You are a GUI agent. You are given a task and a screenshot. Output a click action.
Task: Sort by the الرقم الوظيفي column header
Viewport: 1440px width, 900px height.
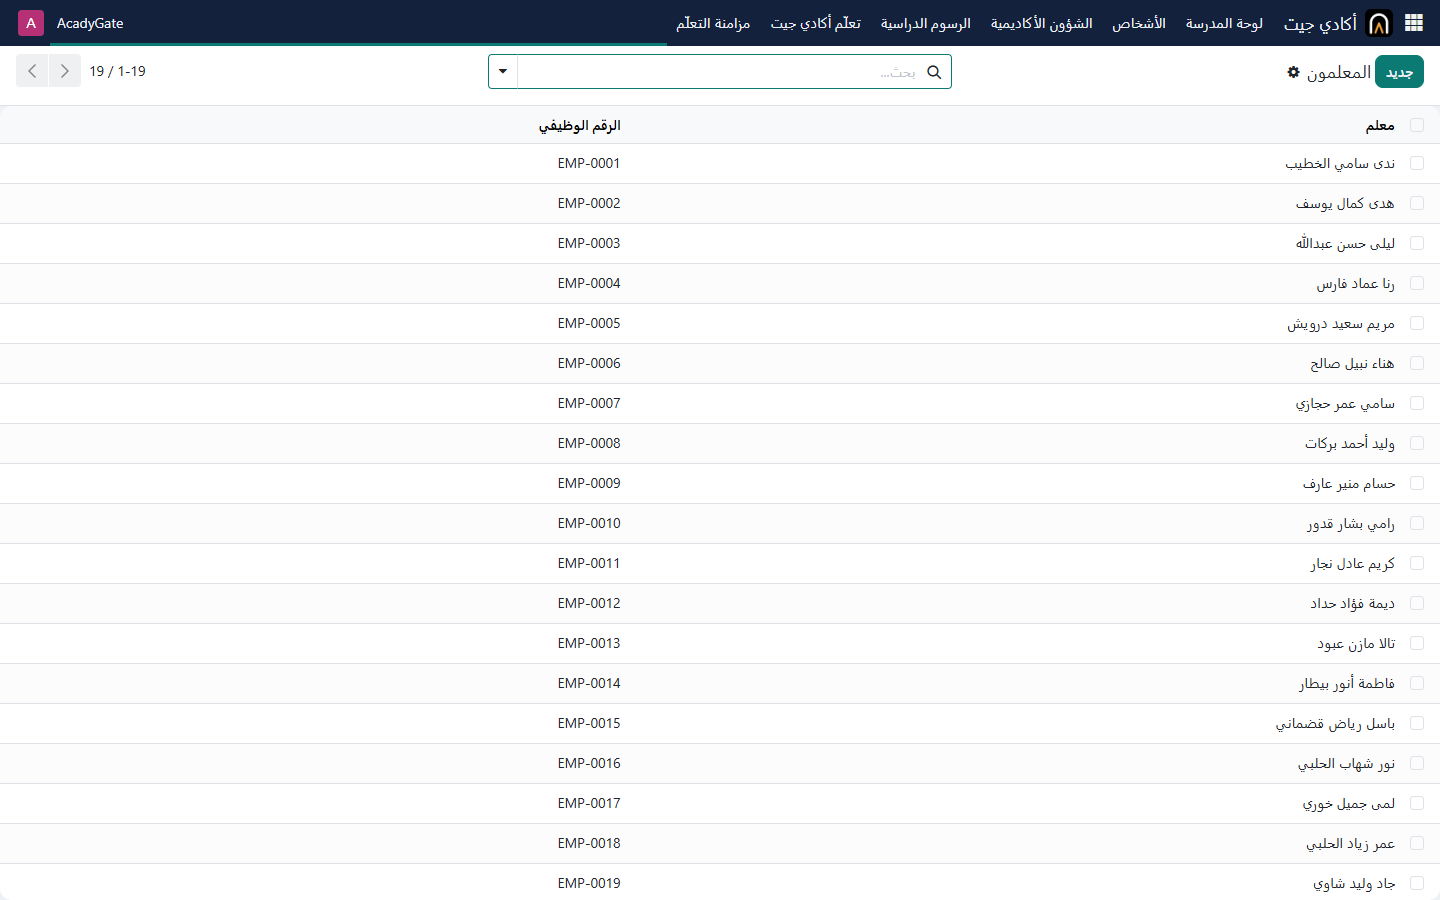tap(580, 126)
